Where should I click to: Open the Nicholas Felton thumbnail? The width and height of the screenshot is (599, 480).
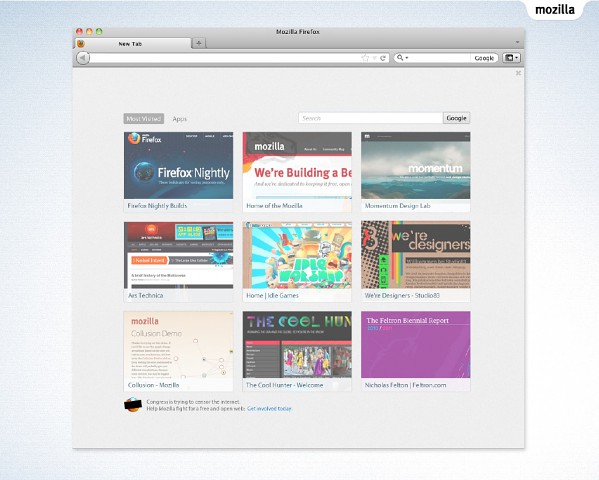click(x=416, y=351)
